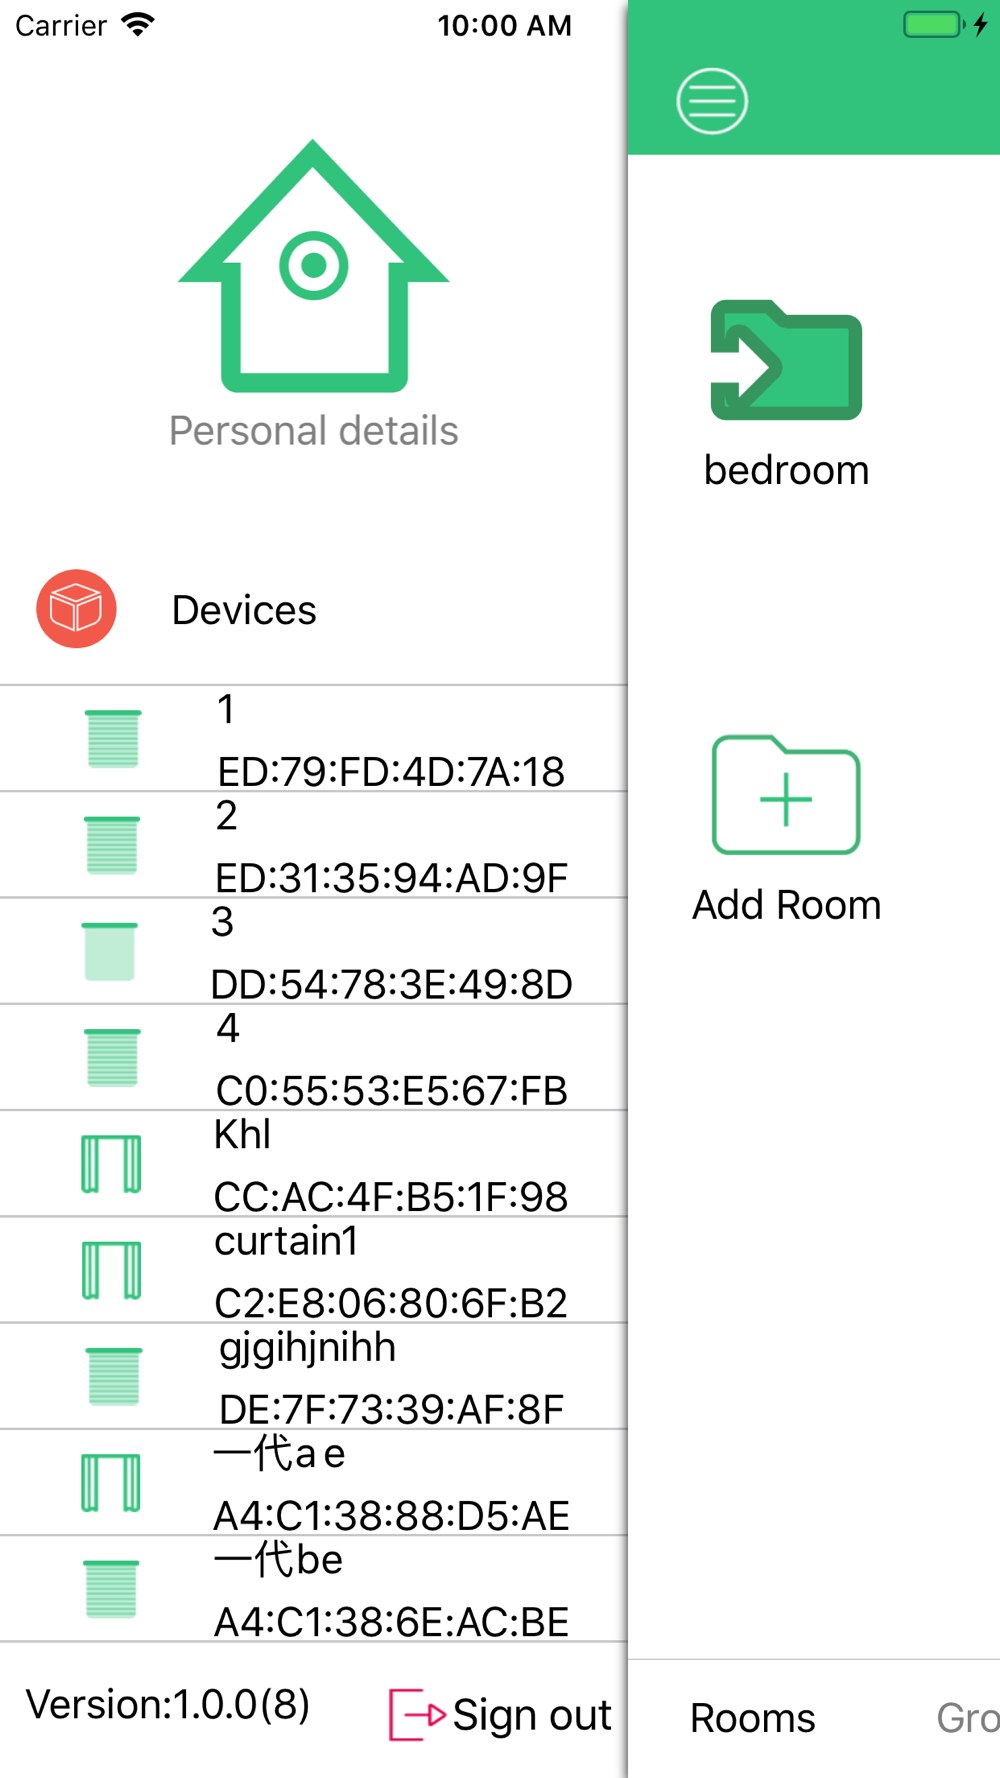The height and width of the screenshot is (1778, 1000).
Task: Select the curtain icon next to Khl
Action: (111, 1164)
